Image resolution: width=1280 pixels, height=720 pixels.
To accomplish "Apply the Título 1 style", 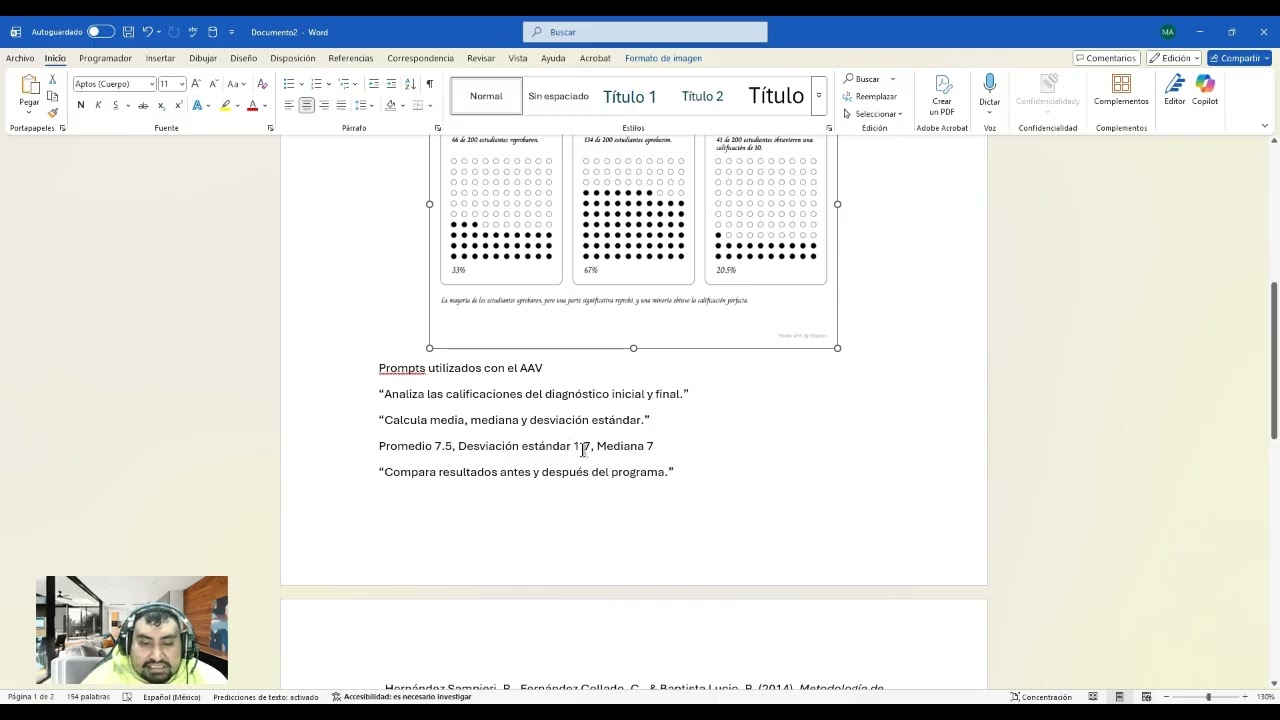I will 629,96.
